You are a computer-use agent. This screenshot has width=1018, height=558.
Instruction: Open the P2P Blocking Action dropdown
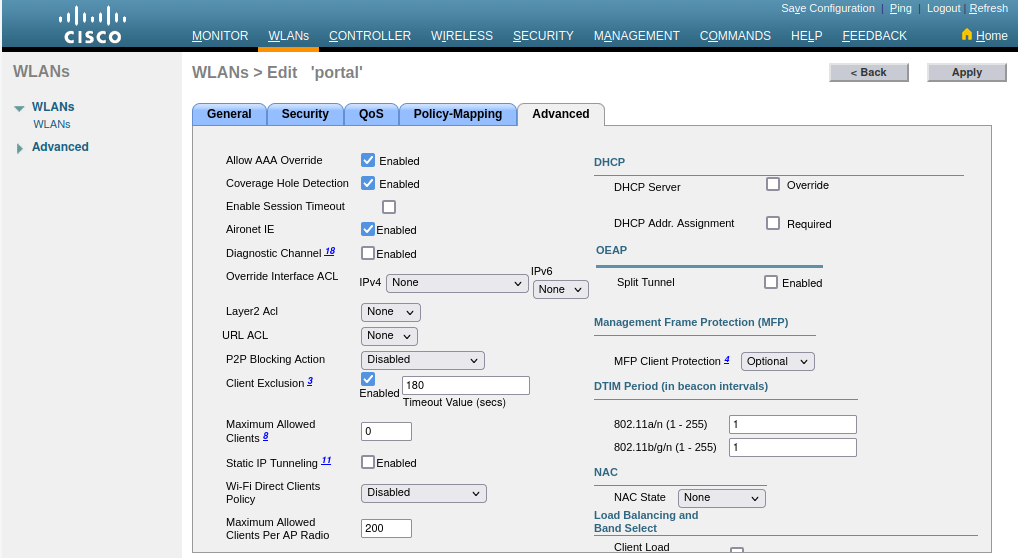coord(422,360)
